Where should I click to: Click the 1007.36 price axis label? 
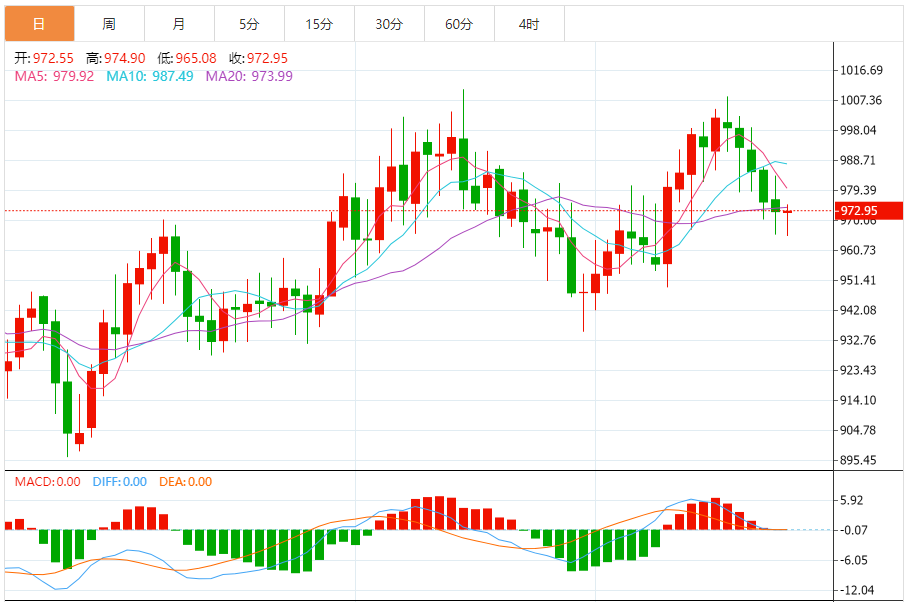tap(861, 100)
